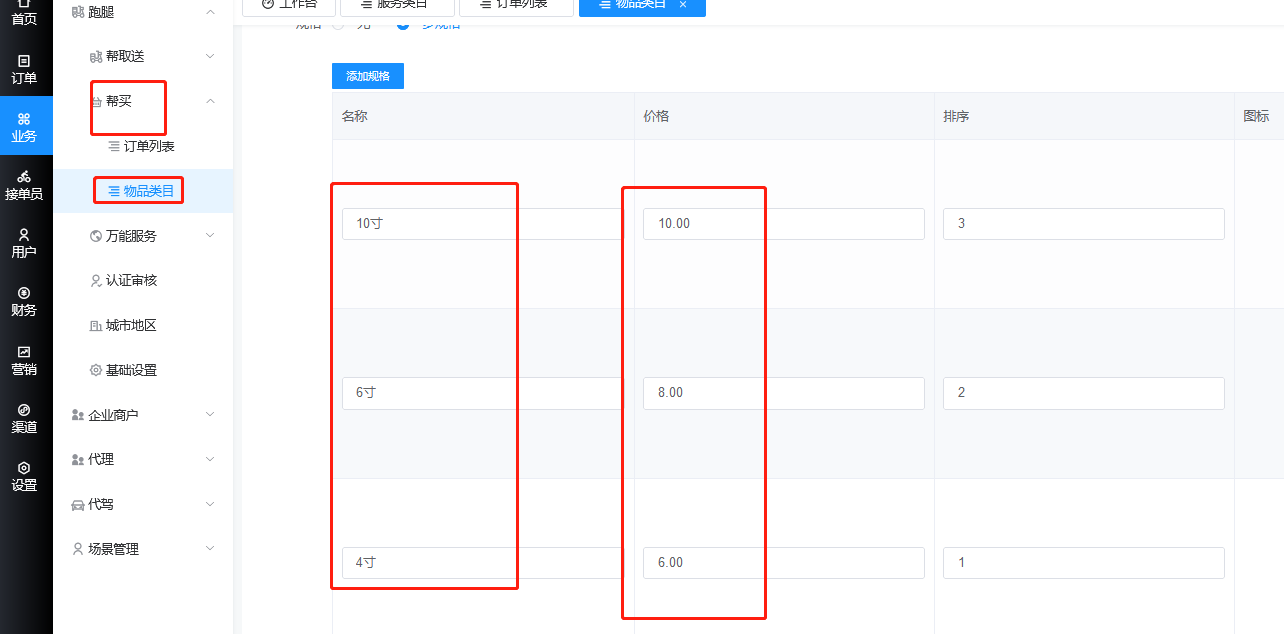Open 订单列表 under 帮买

tap(148, 146)
